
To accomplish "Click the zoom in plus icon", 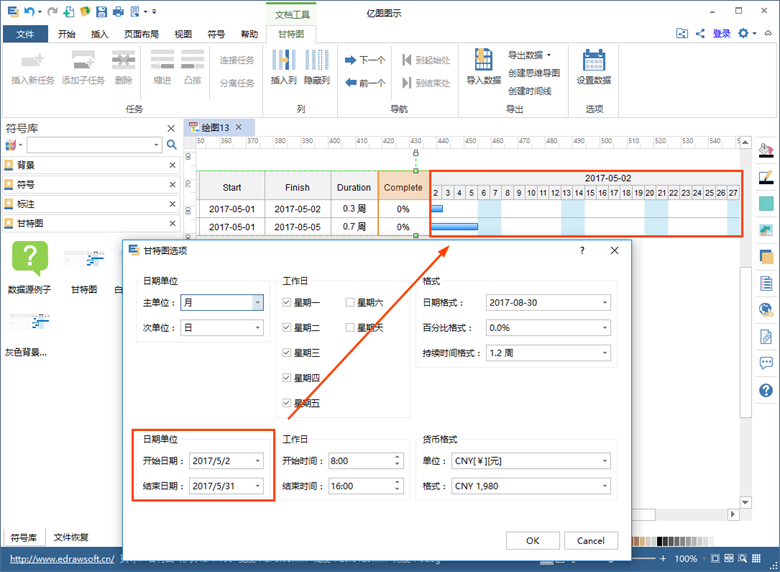I will pos(663,559).
